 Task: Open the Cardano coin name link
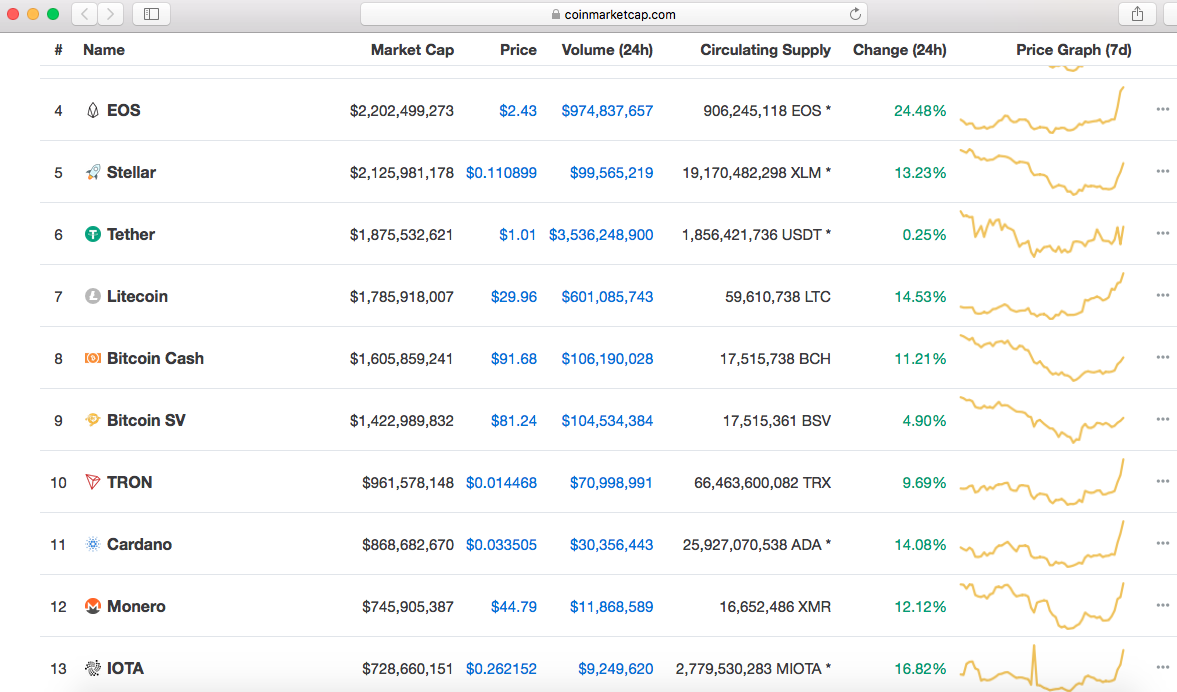139,544
